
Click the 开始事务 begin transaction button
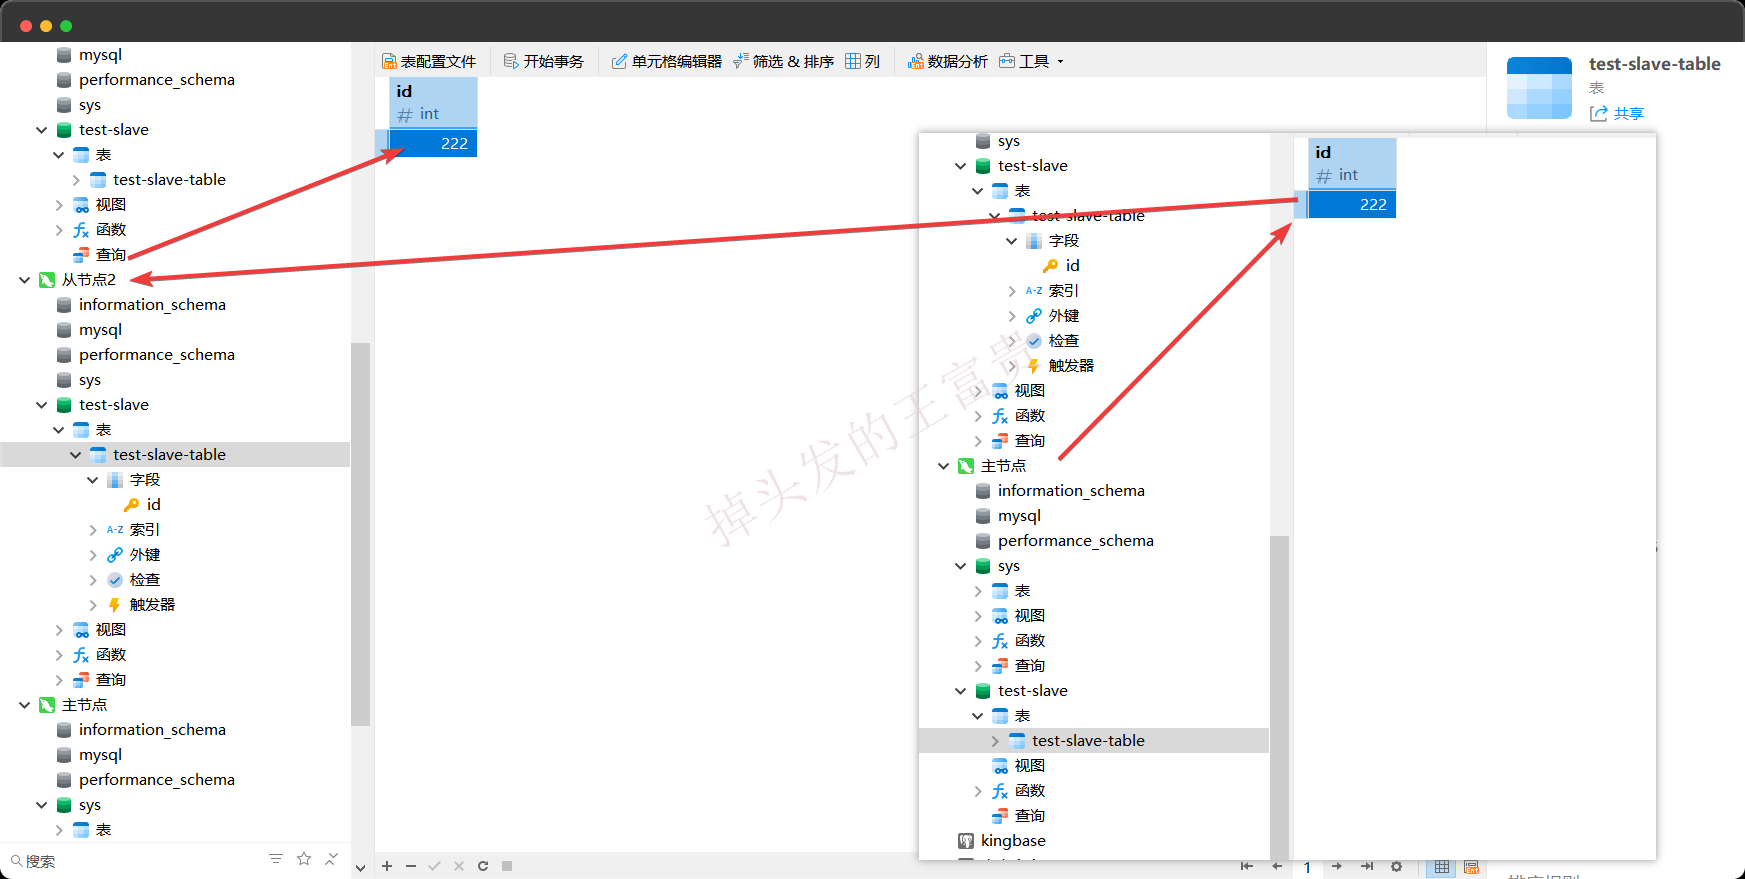click(x=544, y=61)
